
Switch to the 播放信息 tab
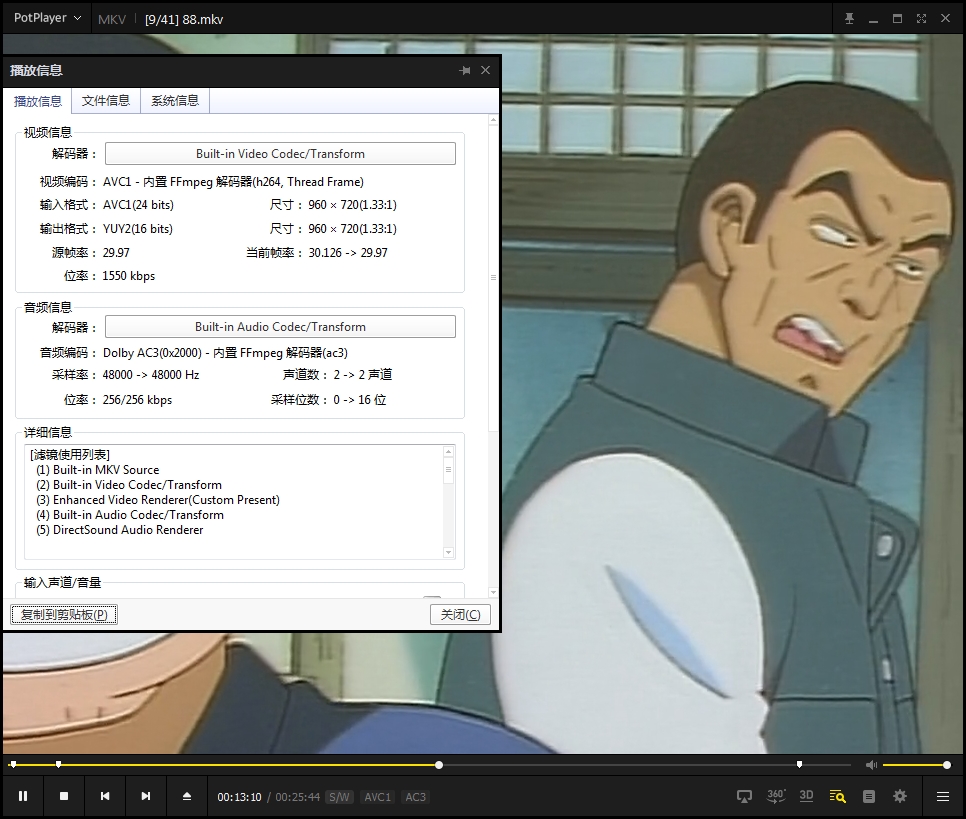pos(38,101)
